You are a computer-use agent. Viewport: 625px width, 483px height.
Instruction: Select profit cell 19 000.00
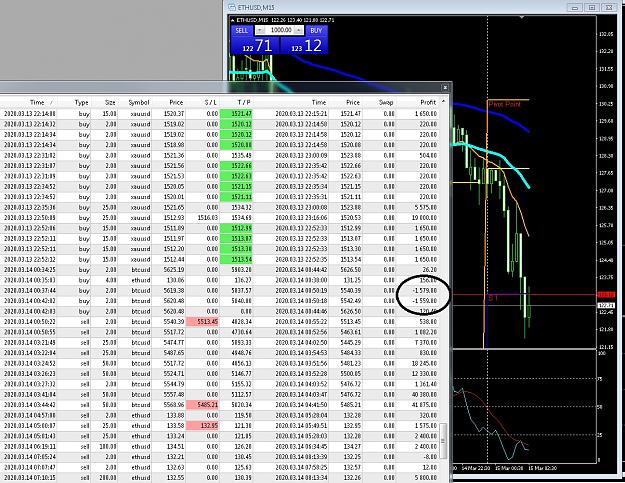[424, 218]
